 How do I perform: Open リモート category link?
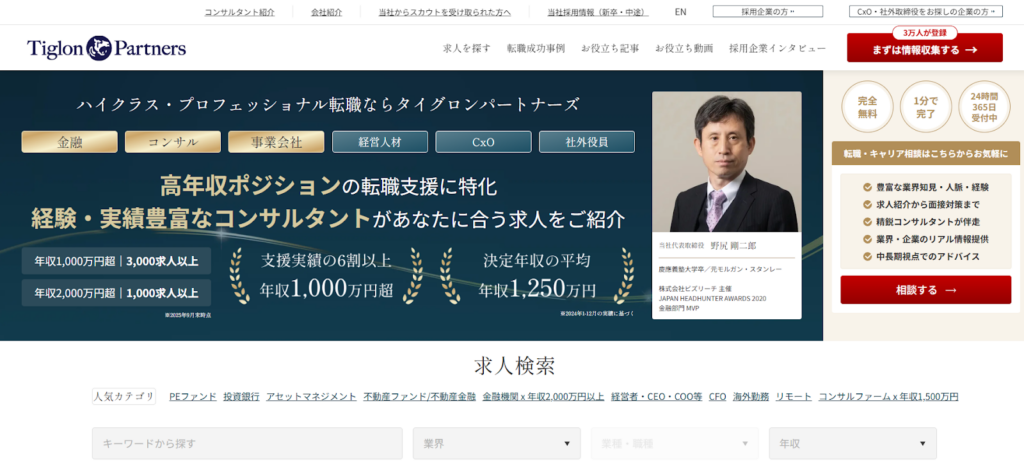point(794,396)
